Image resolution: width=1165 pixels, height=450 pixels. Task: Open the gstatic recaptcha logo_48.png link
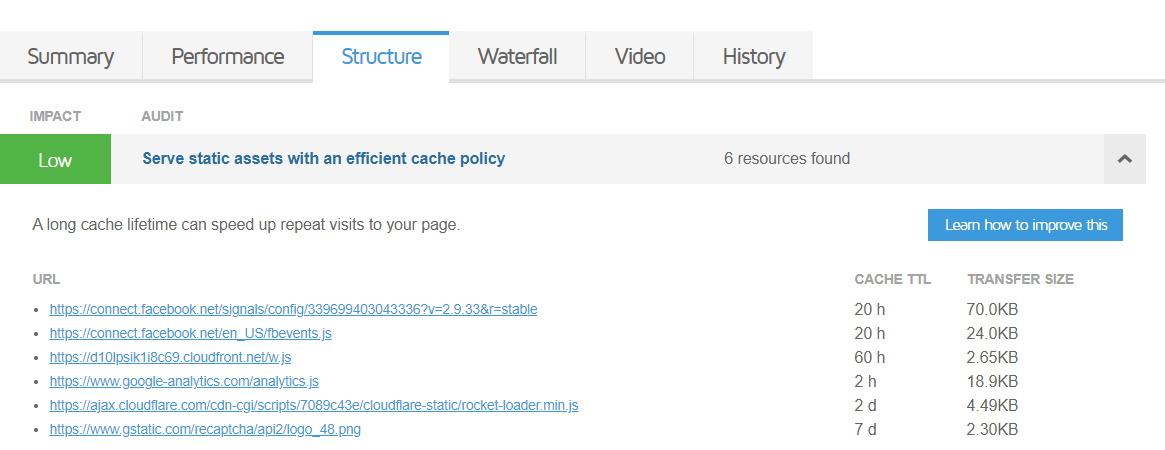point(205,429)
